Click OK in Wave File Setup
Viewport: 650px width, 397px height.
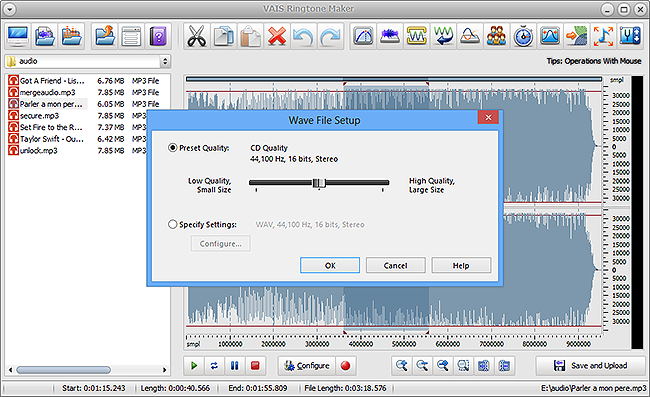[330, 265]
